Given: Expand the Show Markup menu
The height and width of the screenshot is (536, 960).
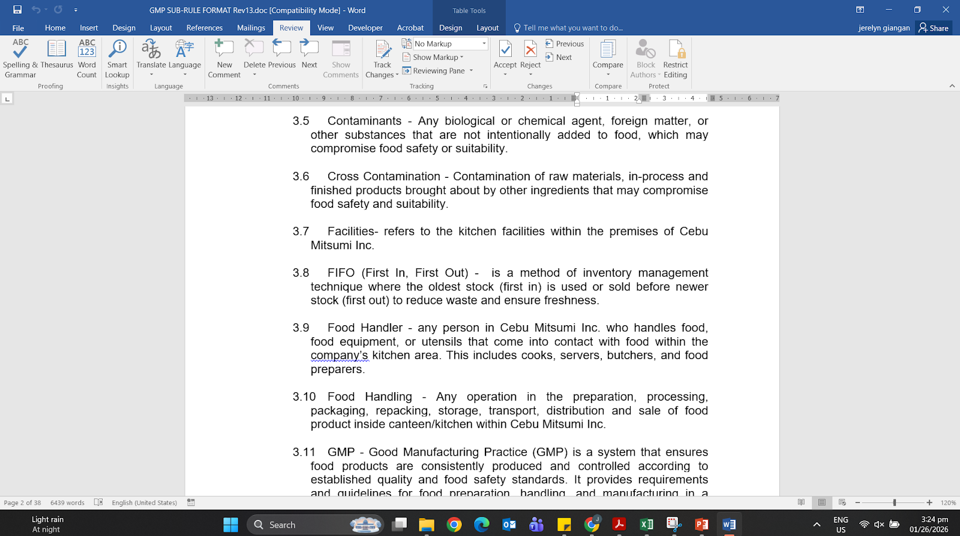Looking at the screenshot, I should point(433,57).
